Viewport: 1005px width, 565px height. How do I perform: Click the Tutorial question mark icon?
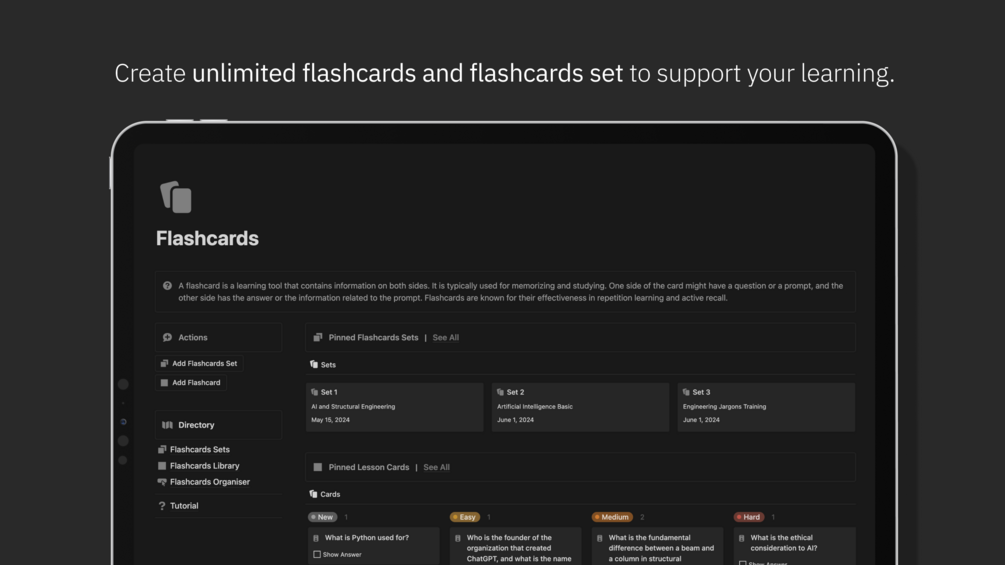[x=162, y=506]
